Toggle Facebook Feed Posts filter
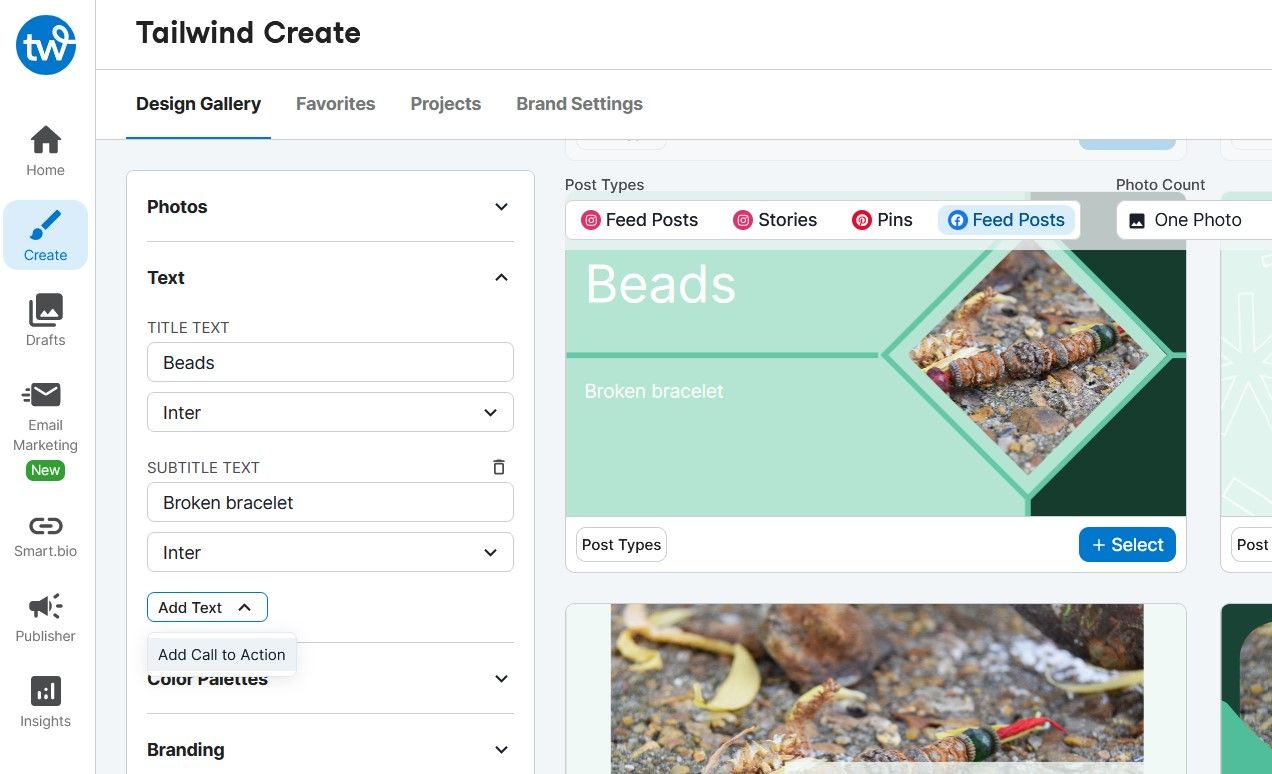The image size is (1272, 774). 1006,220
